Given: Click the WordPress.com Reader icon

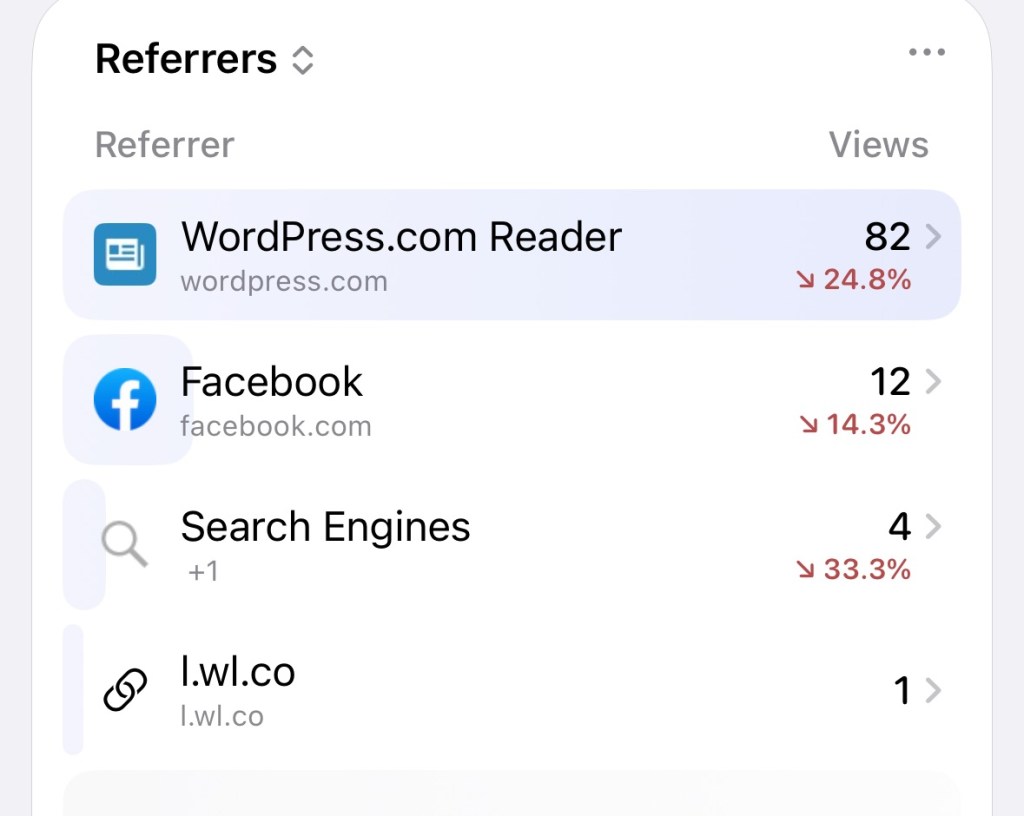Looking at the screenshot, I should (x=125, y=254).
